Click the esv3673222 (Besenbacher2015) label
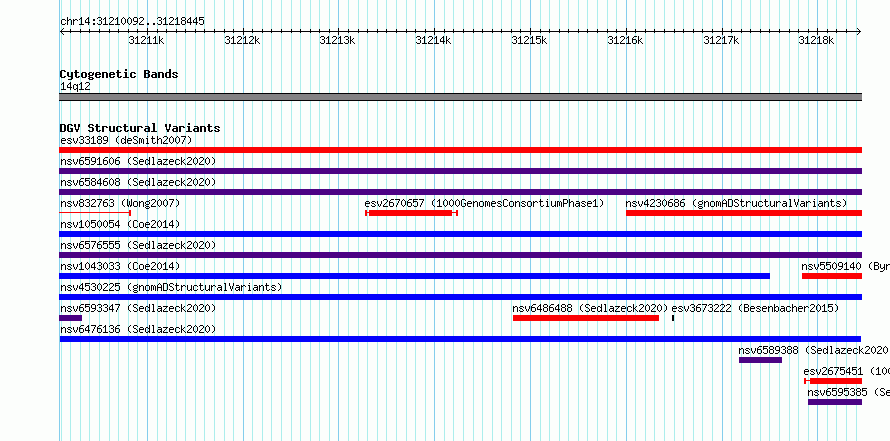Screen dimensions: 890x441 coord(755,308)
